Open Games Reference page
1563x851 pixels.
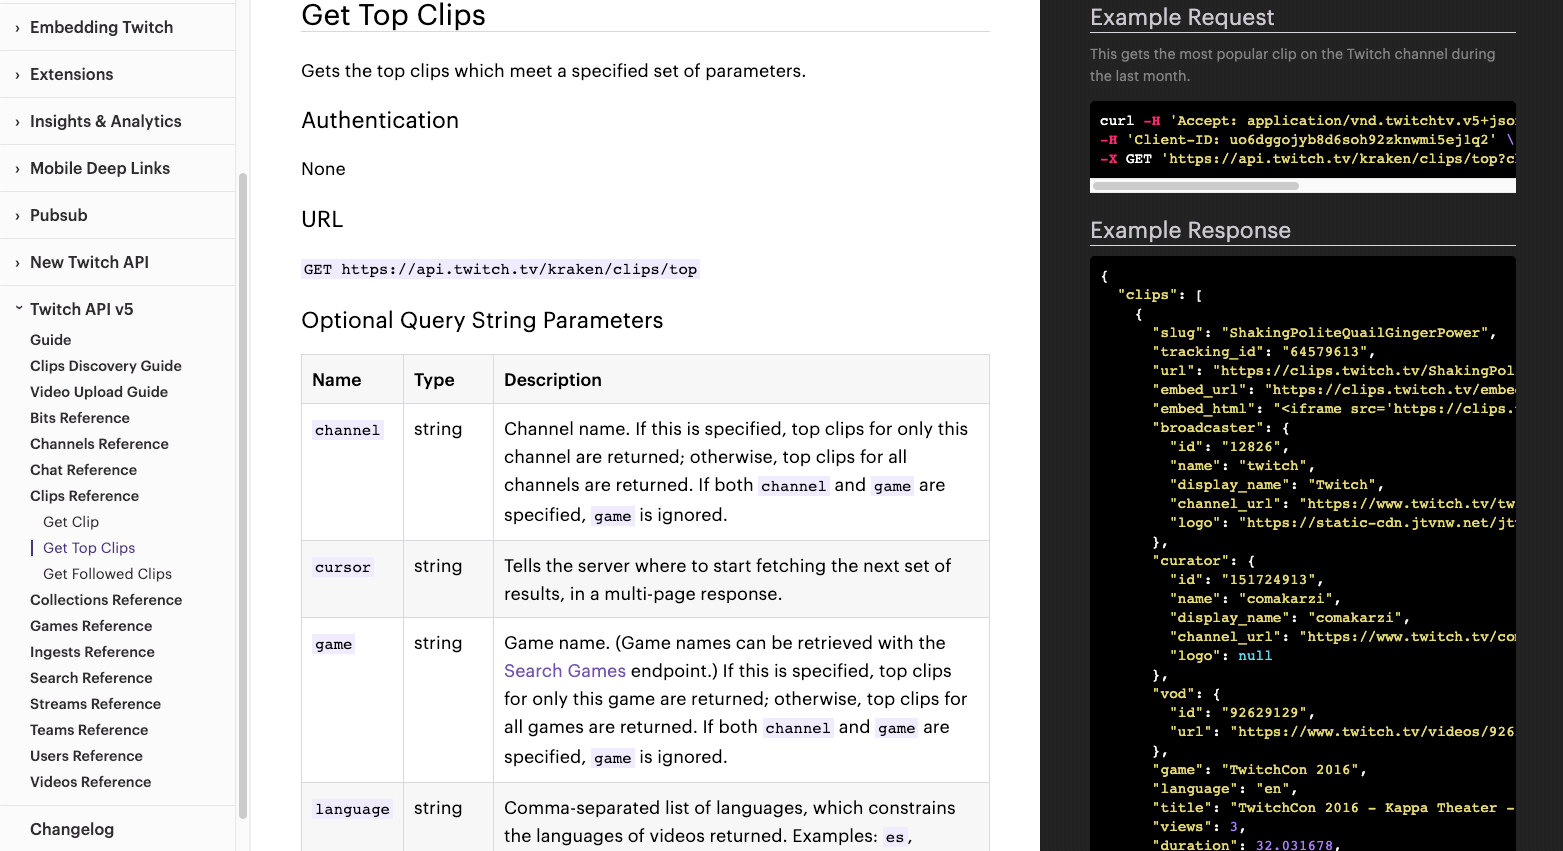(x=91, y=626)
